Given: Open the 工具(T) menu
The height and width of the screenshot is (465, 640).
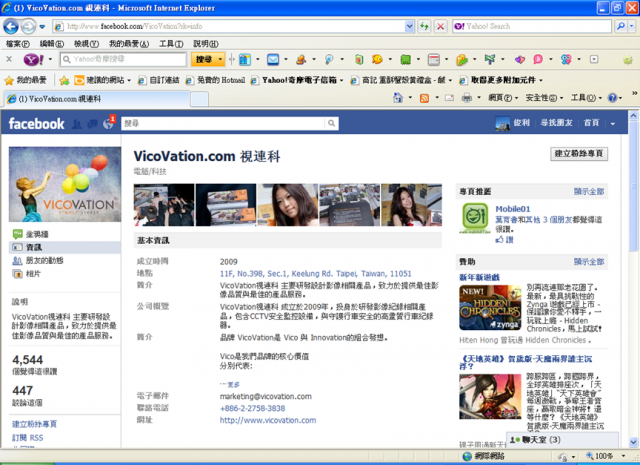Looking at the screenshot, I should [x=171, y=44].
